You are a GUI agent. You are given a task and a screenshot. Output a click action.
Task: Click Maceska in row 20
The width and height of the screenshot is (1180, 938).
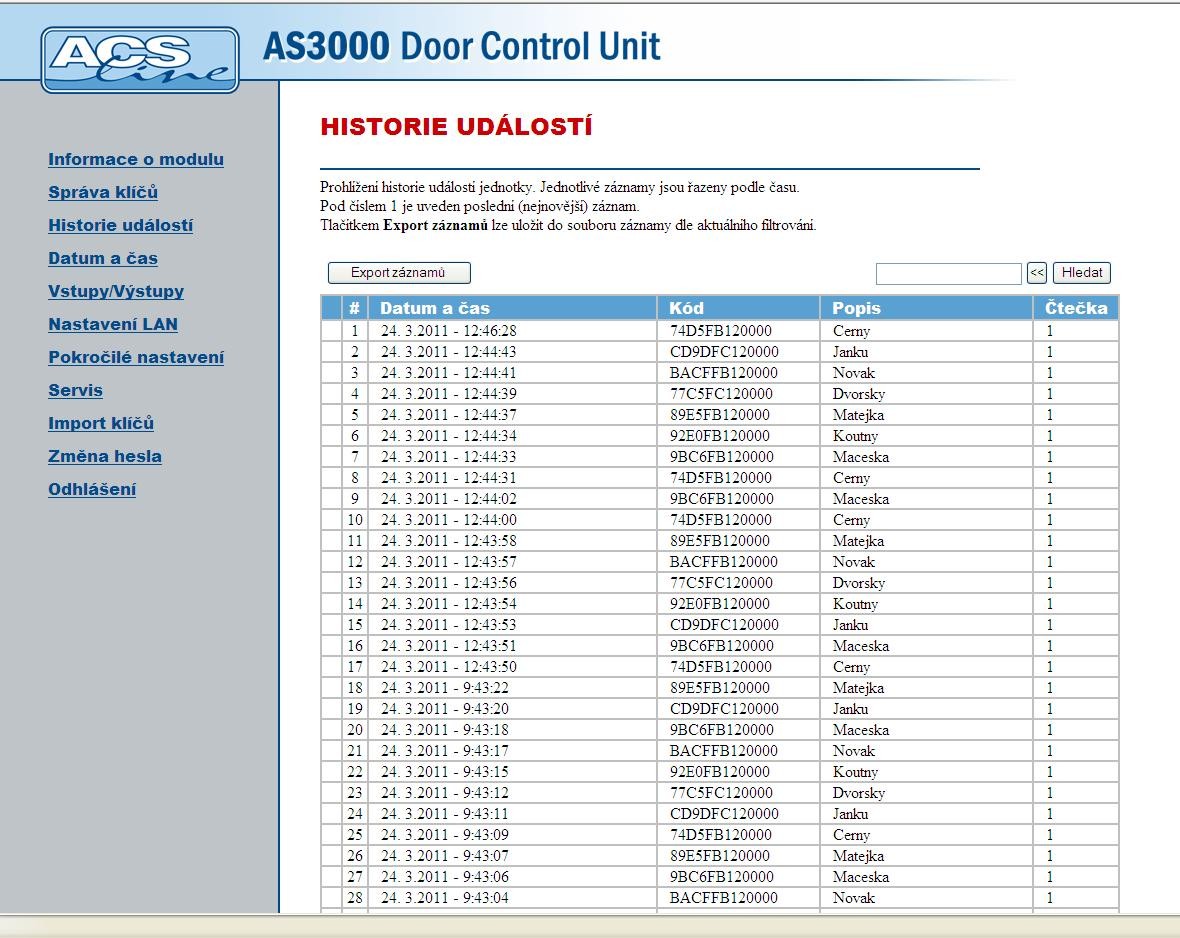click(861, 729)
